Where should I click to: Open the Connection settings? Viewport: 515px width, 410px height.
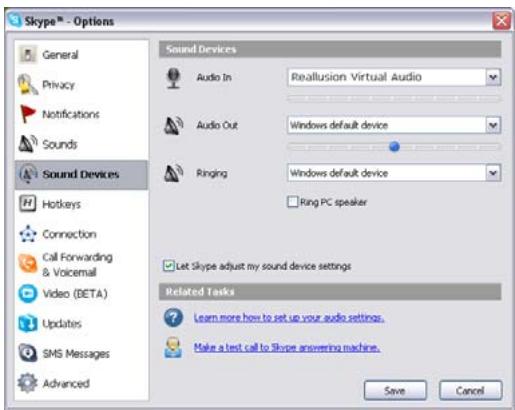point(81,234)
